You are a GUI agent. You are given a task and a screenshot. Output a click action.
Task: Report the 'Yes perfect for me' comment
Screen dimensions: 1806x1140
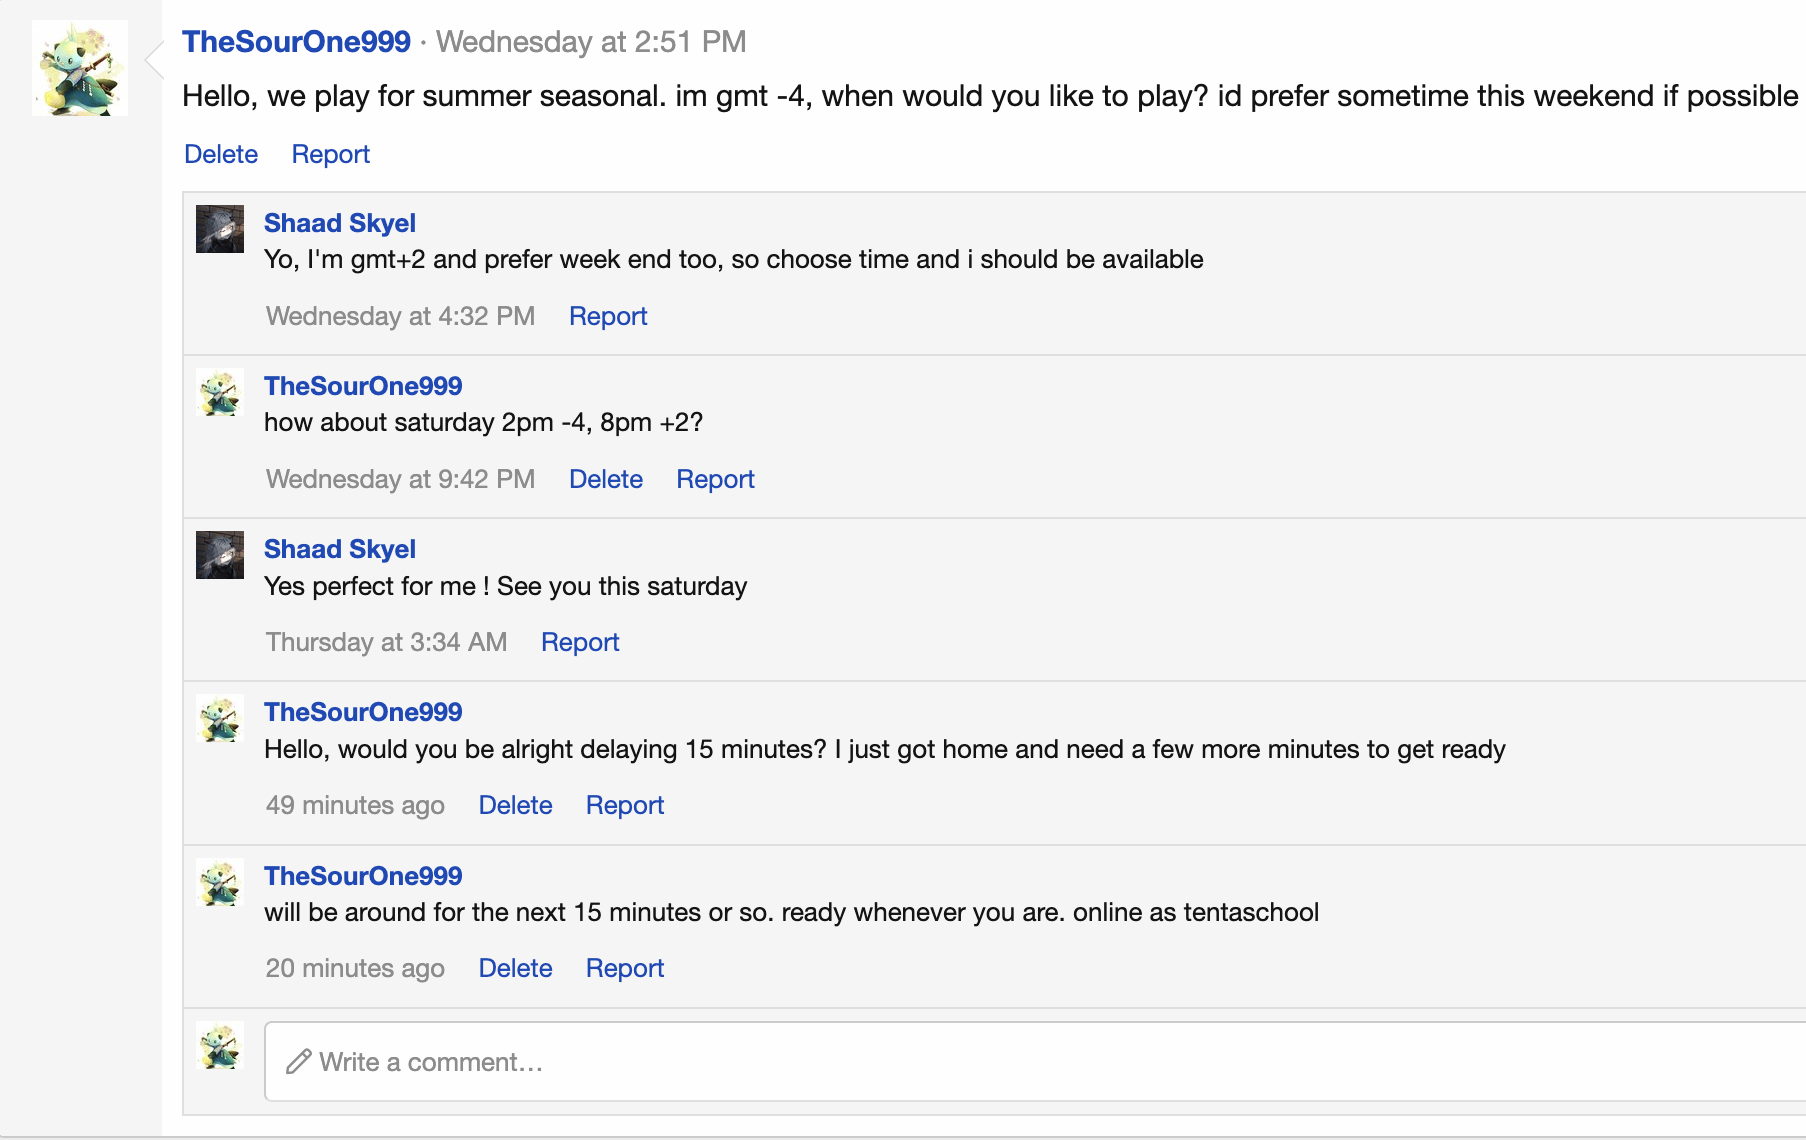580,642
